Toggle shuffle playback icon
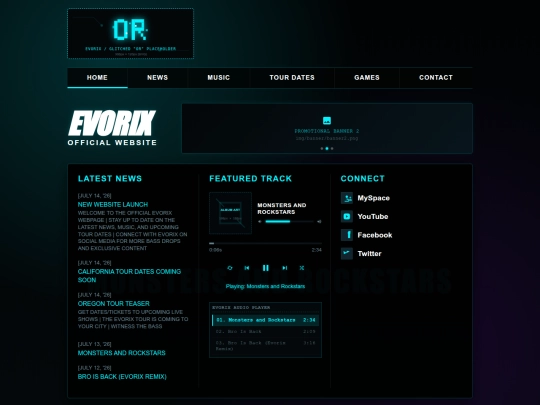Image resolution: width=540 pixels, height=405 pixels. pyautogui.click(x=302, y=268)
